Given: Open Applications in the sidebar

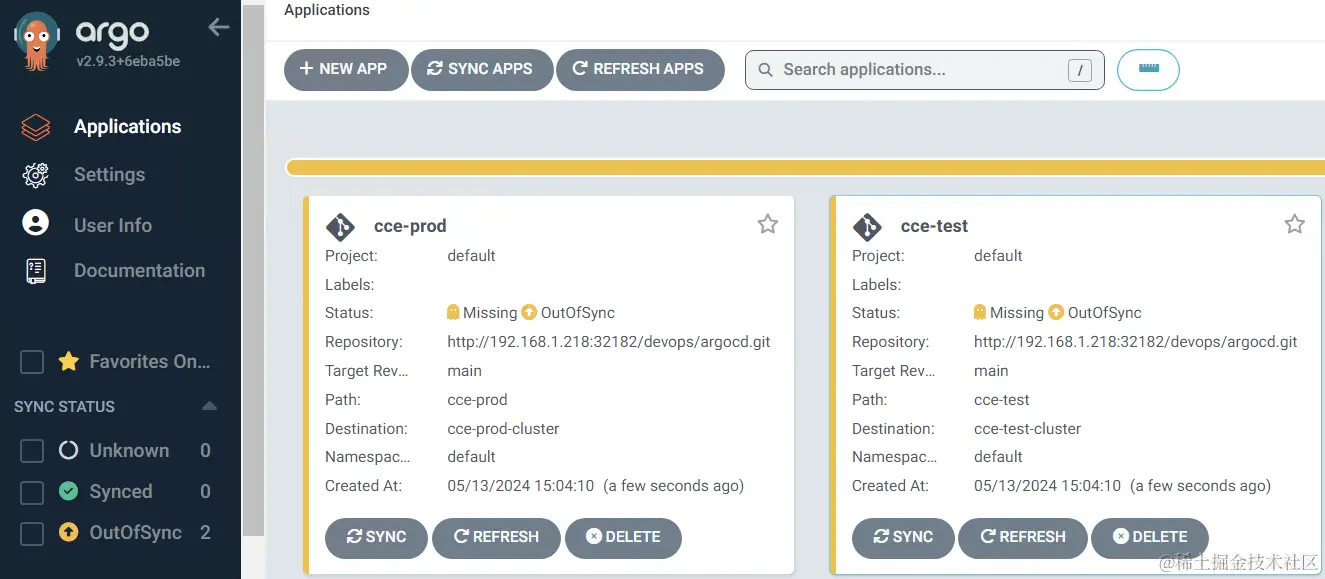Looking at the screenshot, I should [x=127, y=127].
